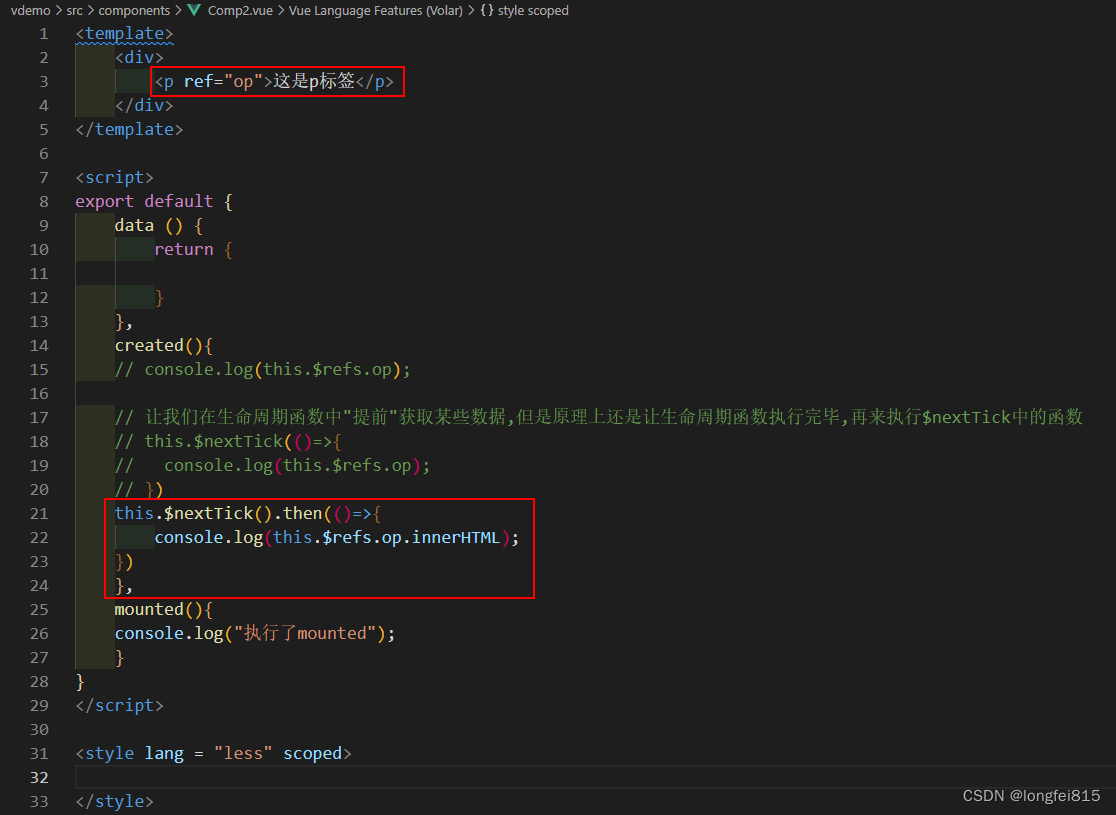This screenshot has height=815, width=1116.
Task: Select the "src" breadcrumb item
Action: coord(74,10)
